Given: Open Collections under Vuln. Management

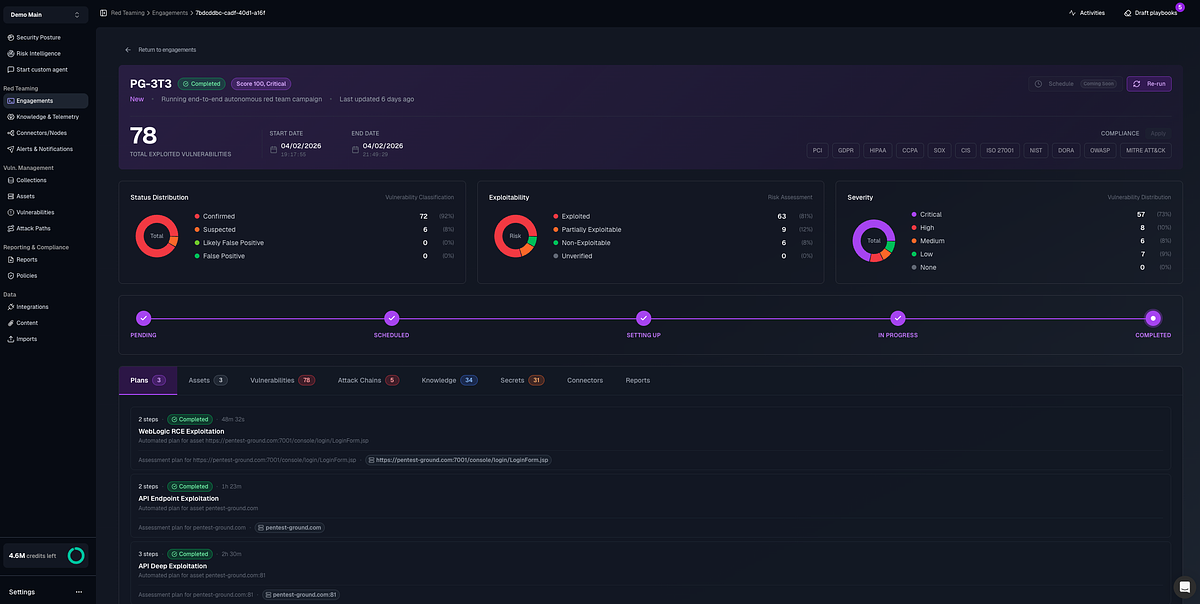Looking at the screenshot, I should pos(31,180).
